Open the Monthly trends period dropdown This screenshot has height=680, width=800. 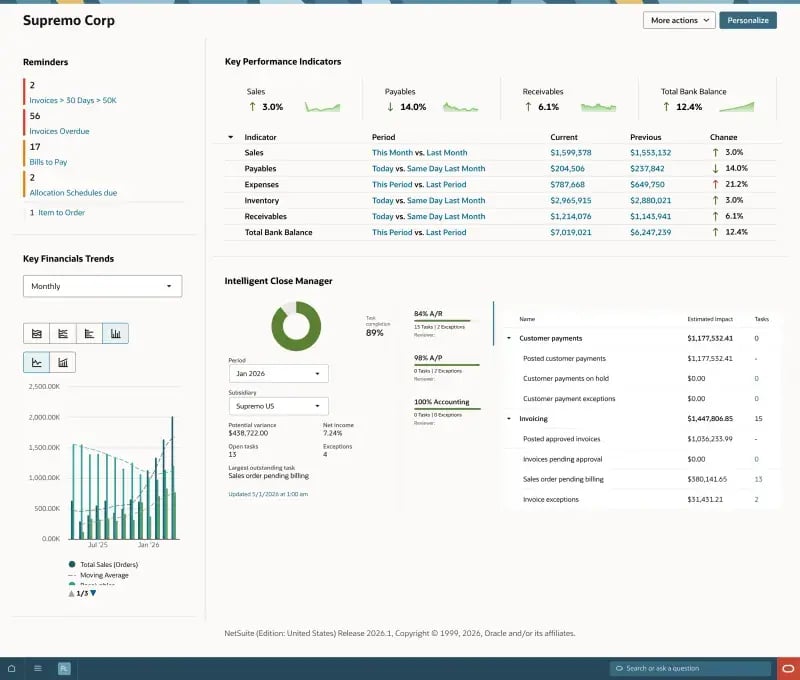click(103, 286)
